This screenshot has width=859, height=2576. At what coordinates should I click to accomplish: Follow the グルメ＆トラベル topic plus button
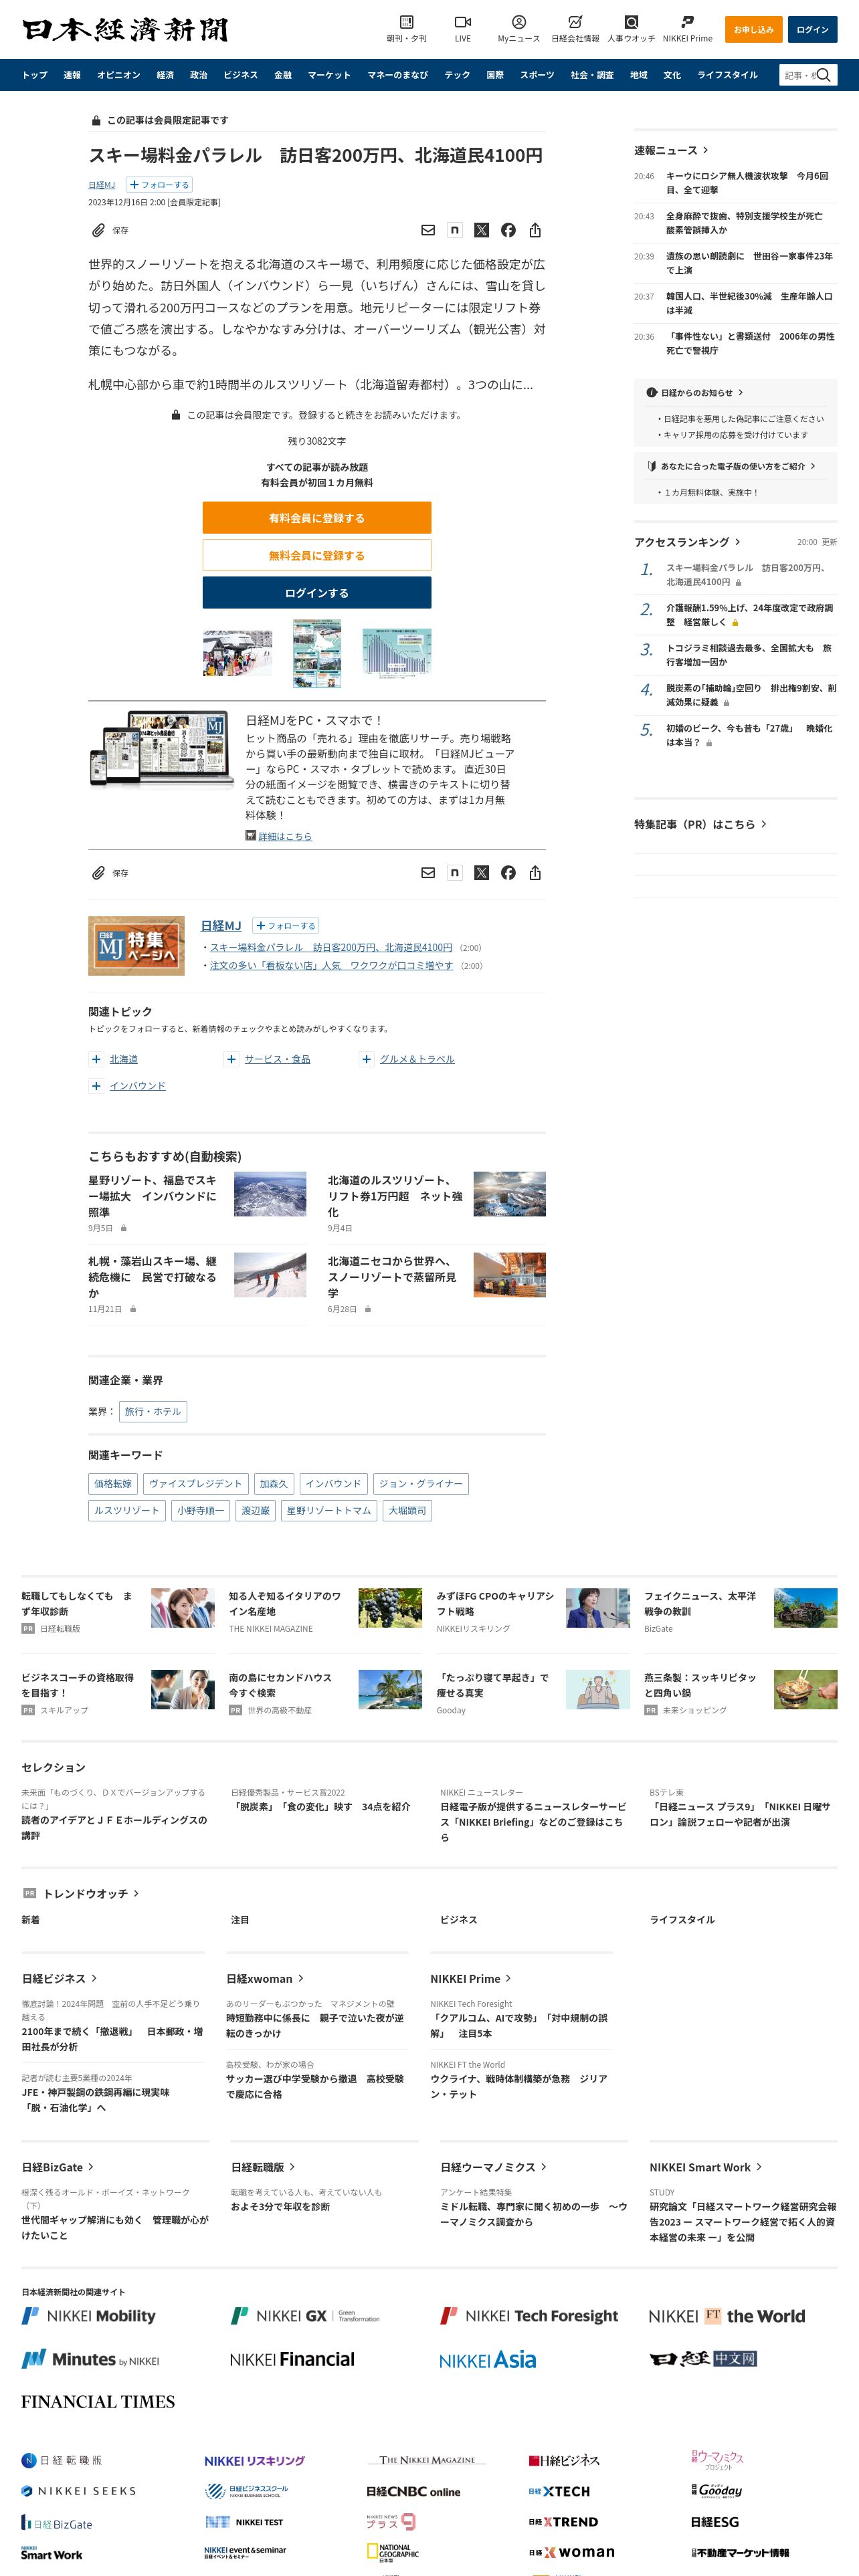coord(367,1059)
